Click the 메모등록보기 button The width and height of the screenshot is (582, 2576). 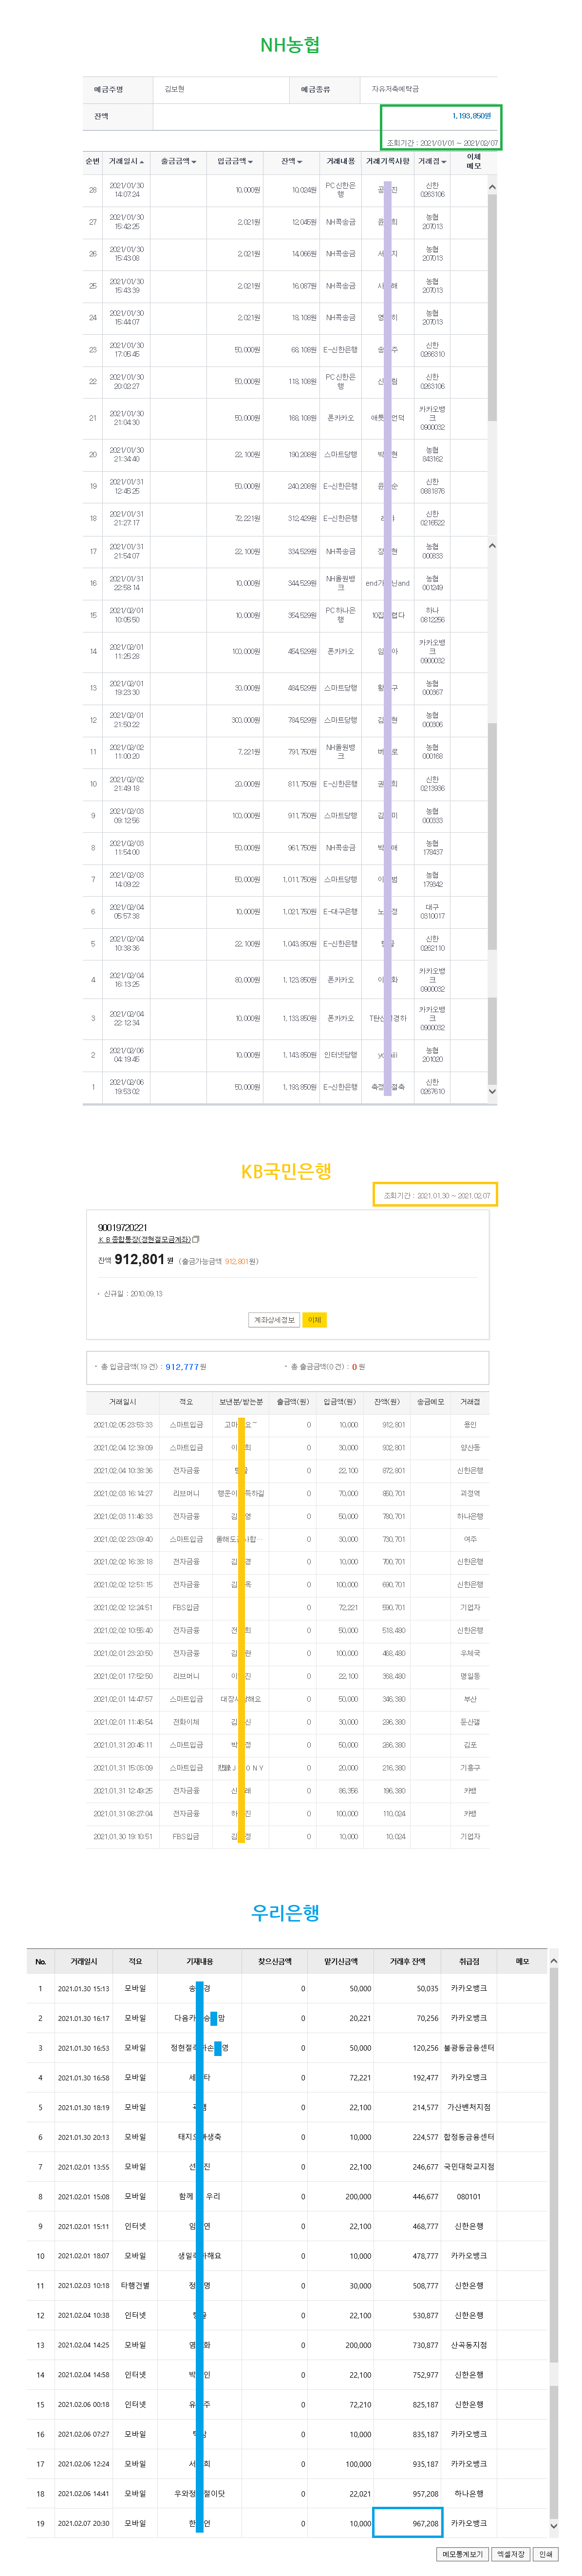463,2554
